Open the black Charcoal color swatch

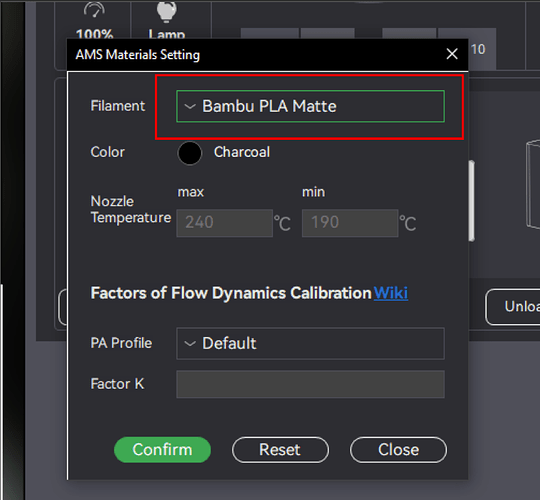[x=189, y=153]
